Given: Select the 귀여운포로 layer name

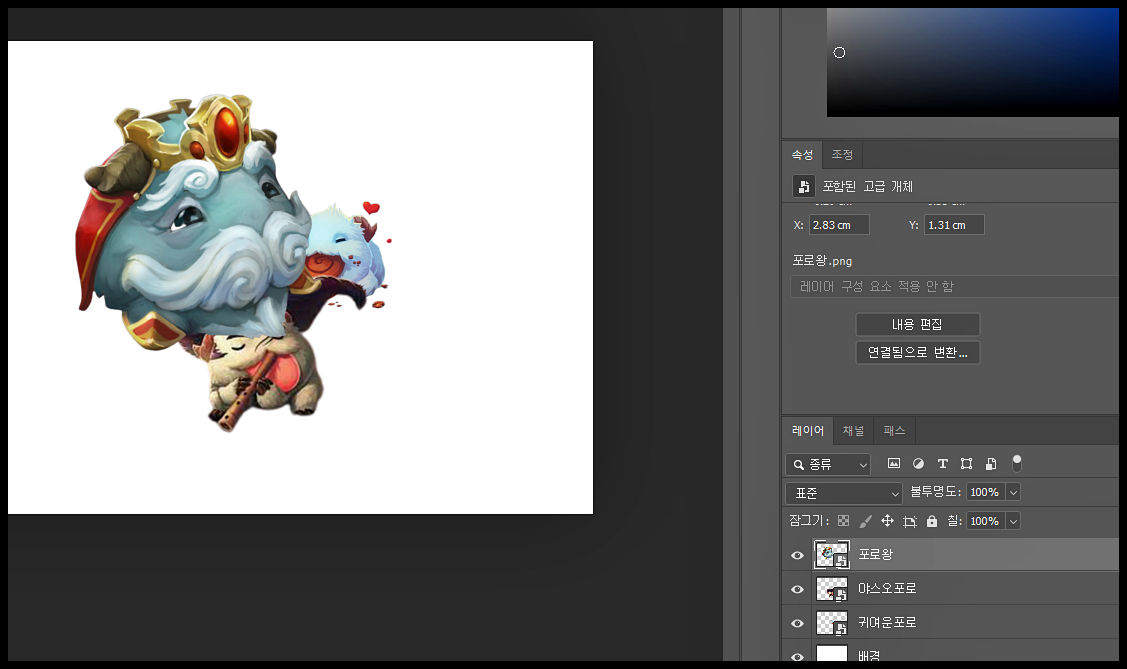Looking at the screenshot, I should pyautogui.click(x=887, y=622).
